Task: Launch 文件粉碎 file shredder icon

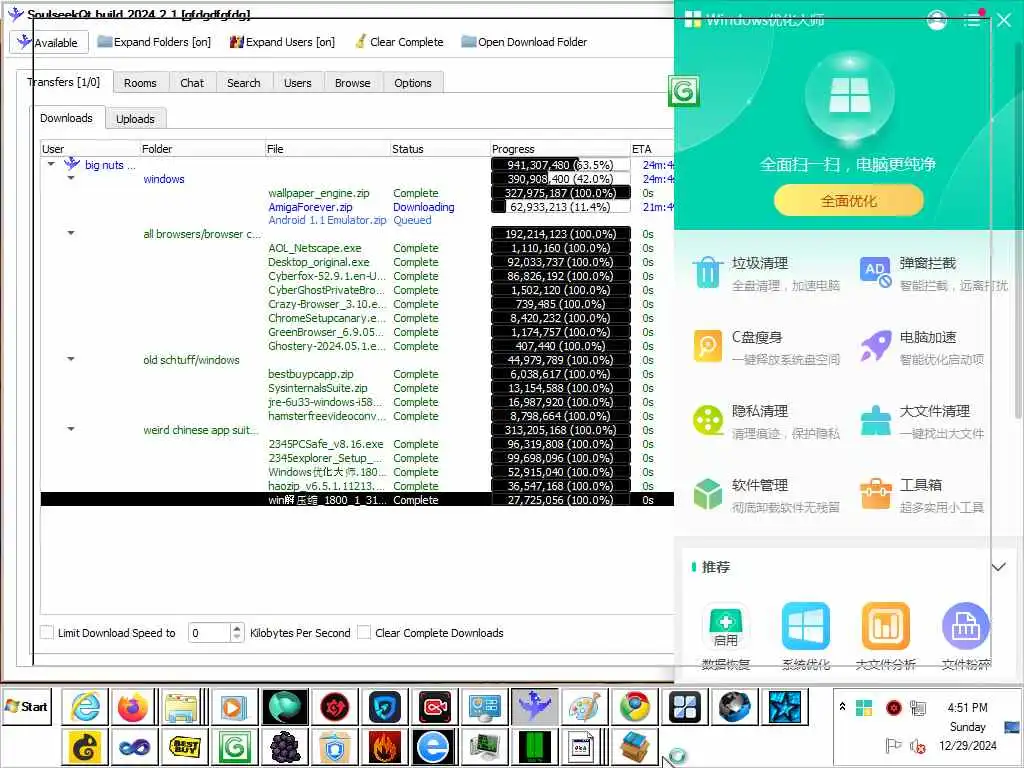Action: click(x=966, y=627)
